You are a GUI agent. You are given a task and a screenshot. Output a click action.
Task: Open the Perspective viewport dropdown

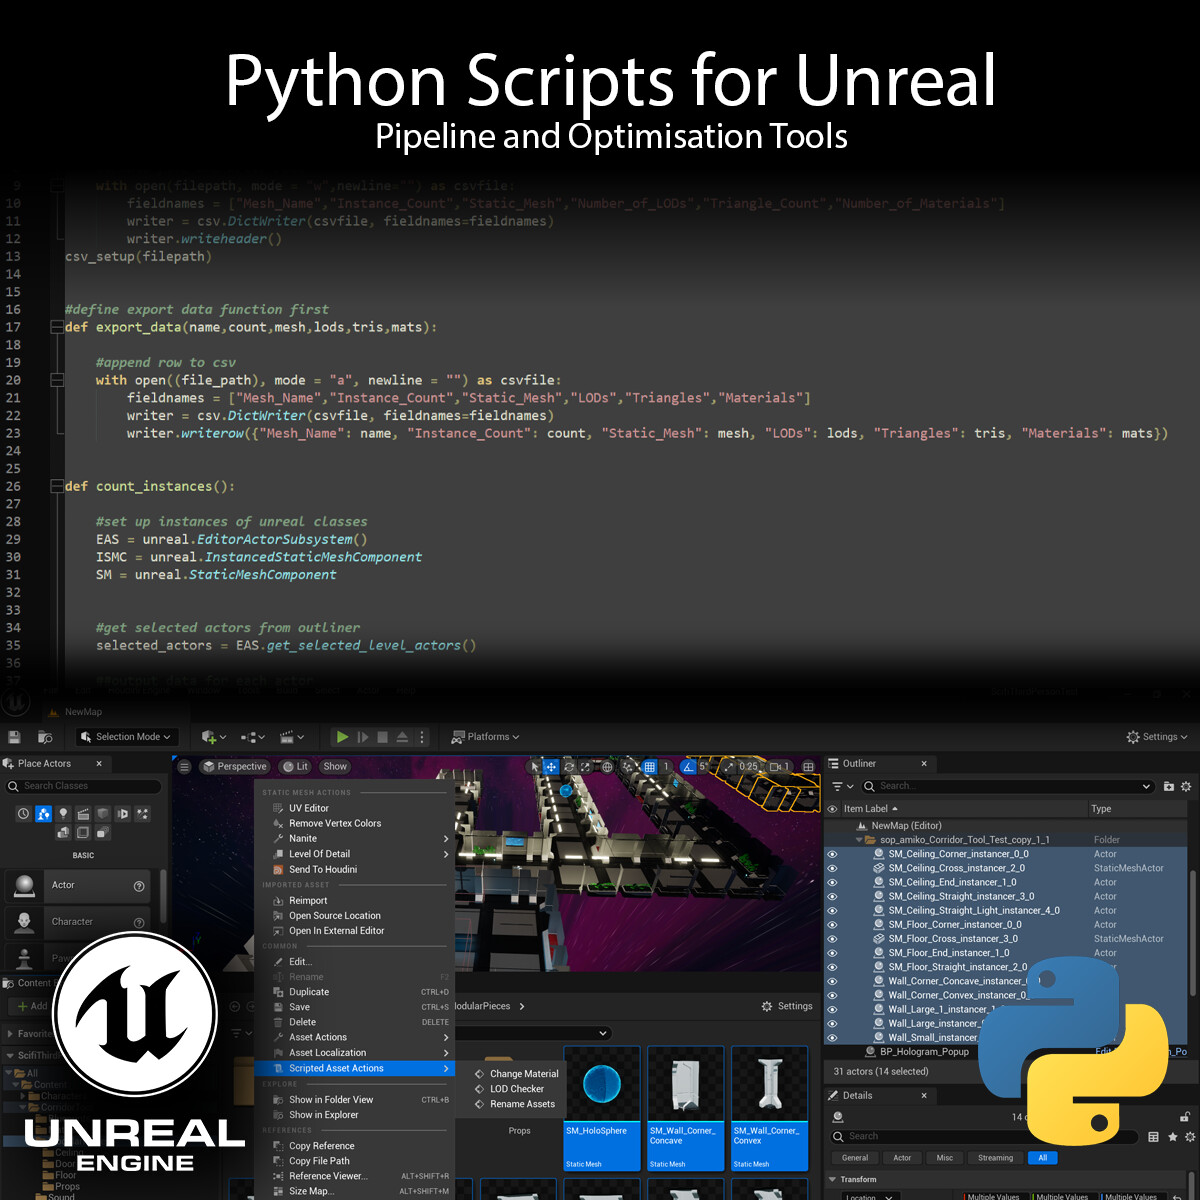(x=235, y=766)
